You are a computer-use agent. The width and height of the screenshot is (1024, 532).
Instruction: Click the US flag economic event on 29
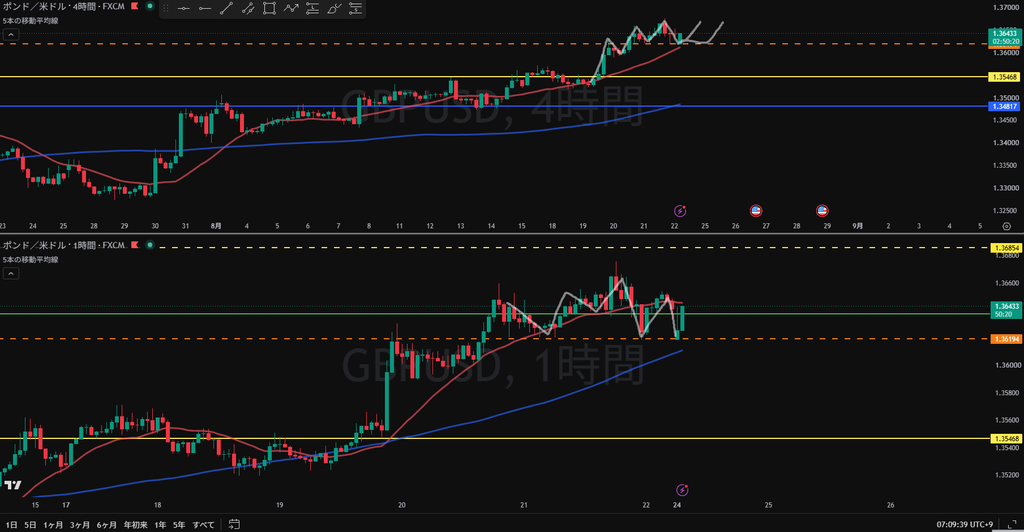click(822, 211)
